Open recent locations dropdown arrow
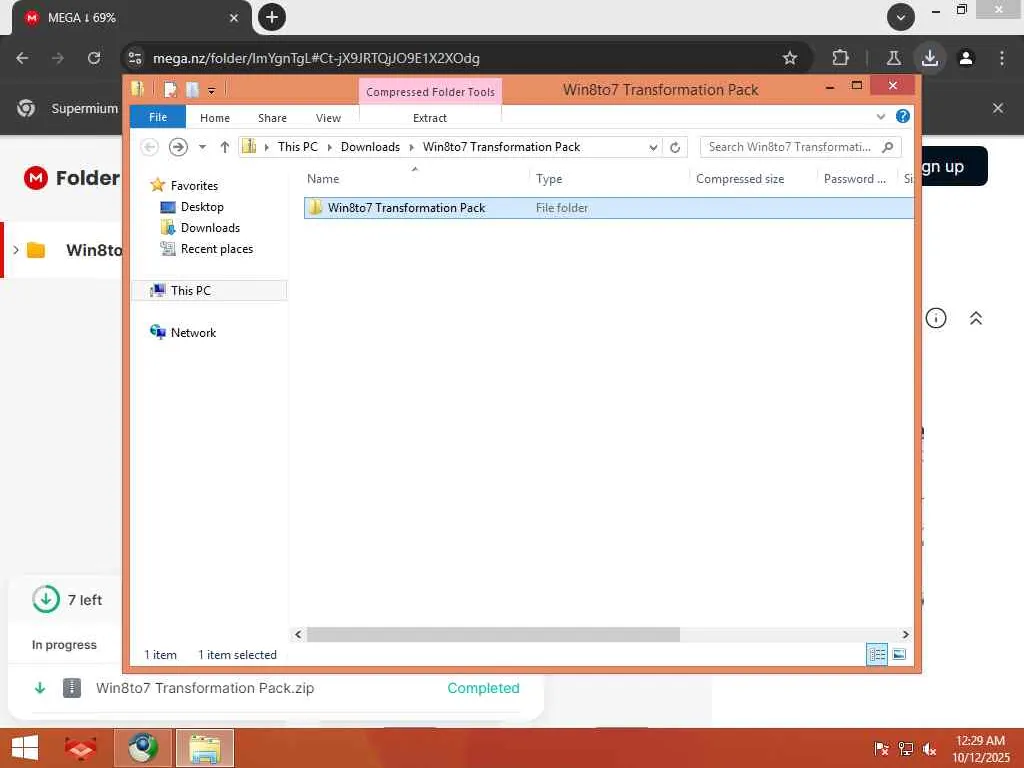This screenshot has width=1024, height=768. (x=202, y=147)
